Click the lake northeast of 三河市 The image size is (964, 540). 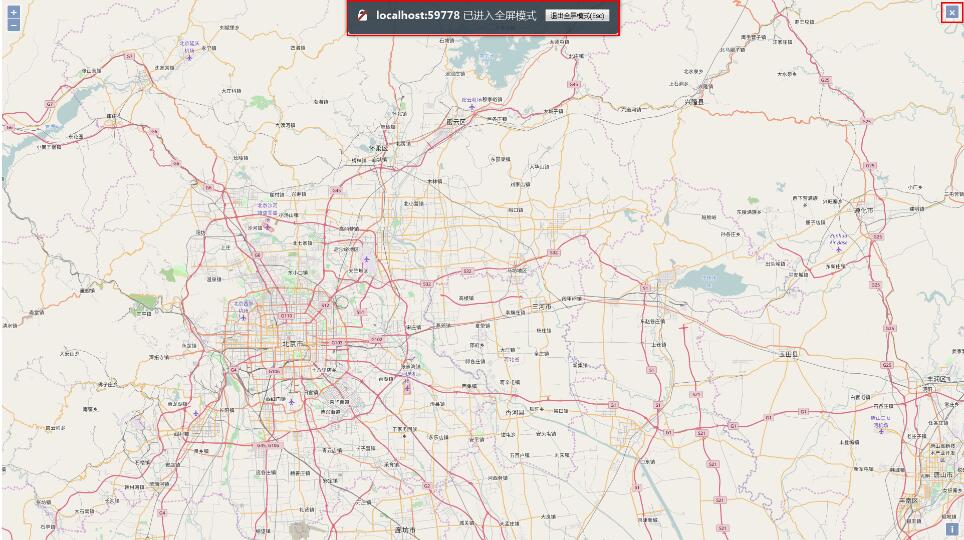[x=710, y=280]
